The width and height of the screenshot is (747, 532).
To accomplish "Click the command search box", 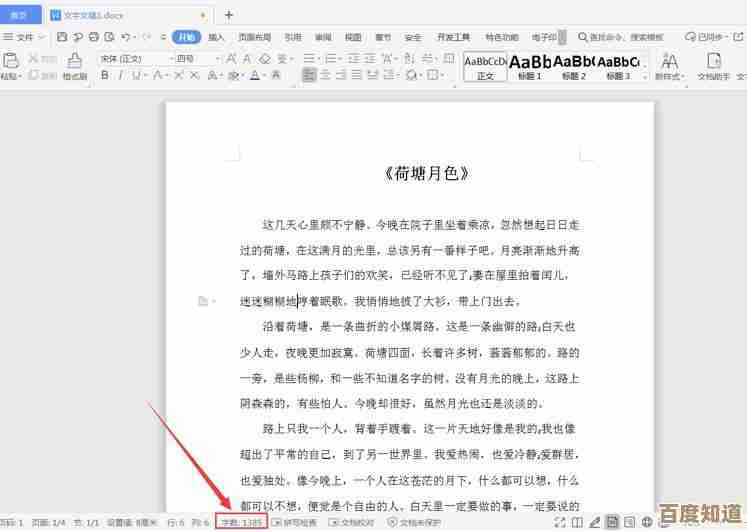I will coord(621,37).
